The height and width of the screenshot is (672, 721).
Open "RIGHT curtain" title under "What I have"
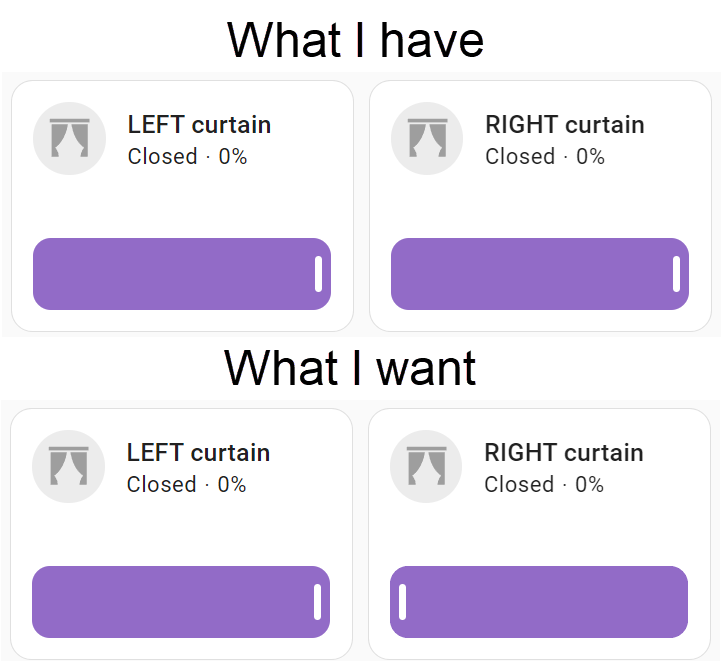pos(564,125)
